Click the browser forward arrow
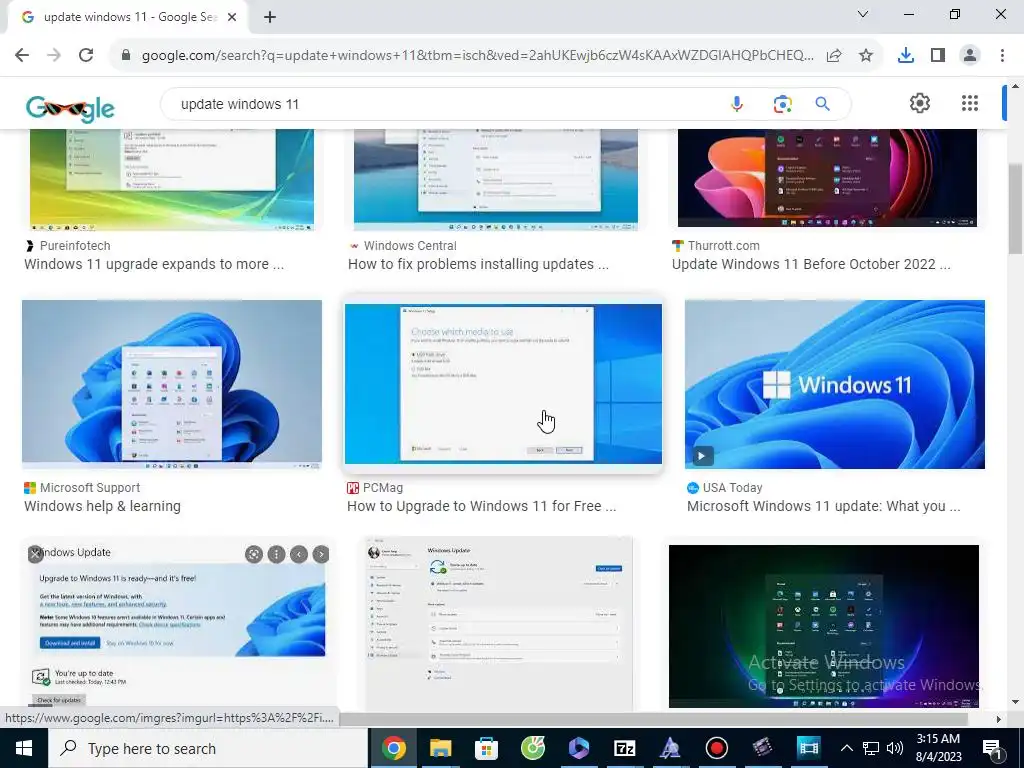Screen dimensions: 1024x768 point(54,55)
